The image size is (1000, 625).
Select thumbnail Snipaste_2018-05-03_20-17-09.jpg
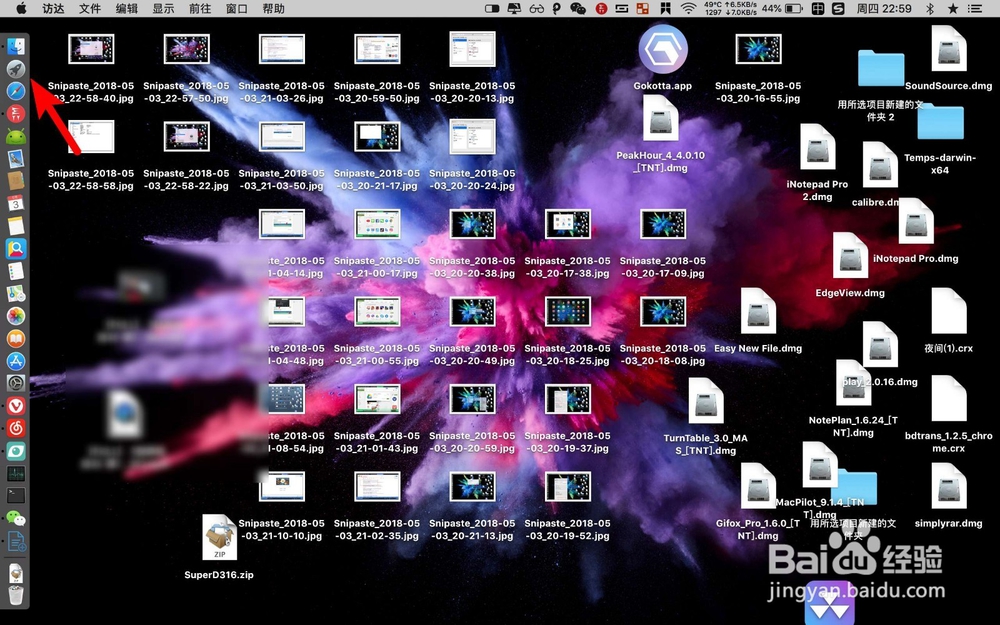663,224
